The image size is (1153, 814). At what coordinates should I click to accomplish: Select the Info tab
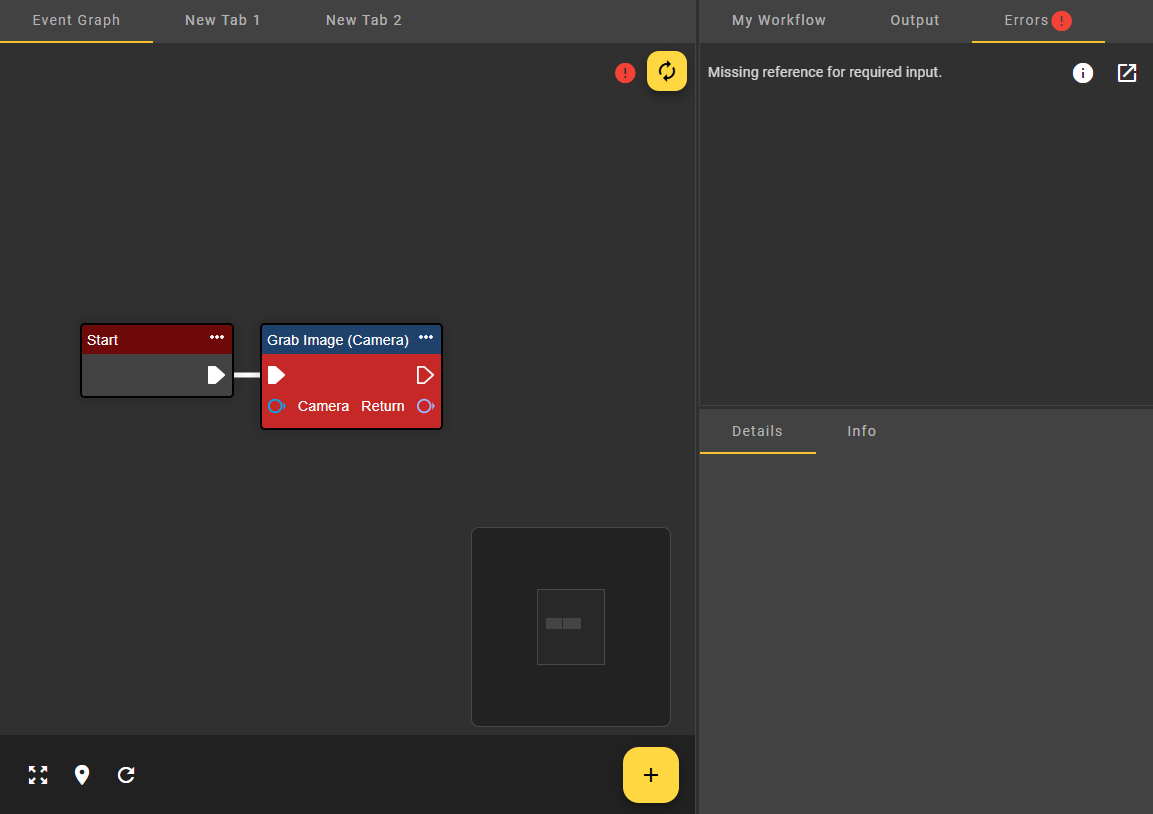click(x=862, y=431)
